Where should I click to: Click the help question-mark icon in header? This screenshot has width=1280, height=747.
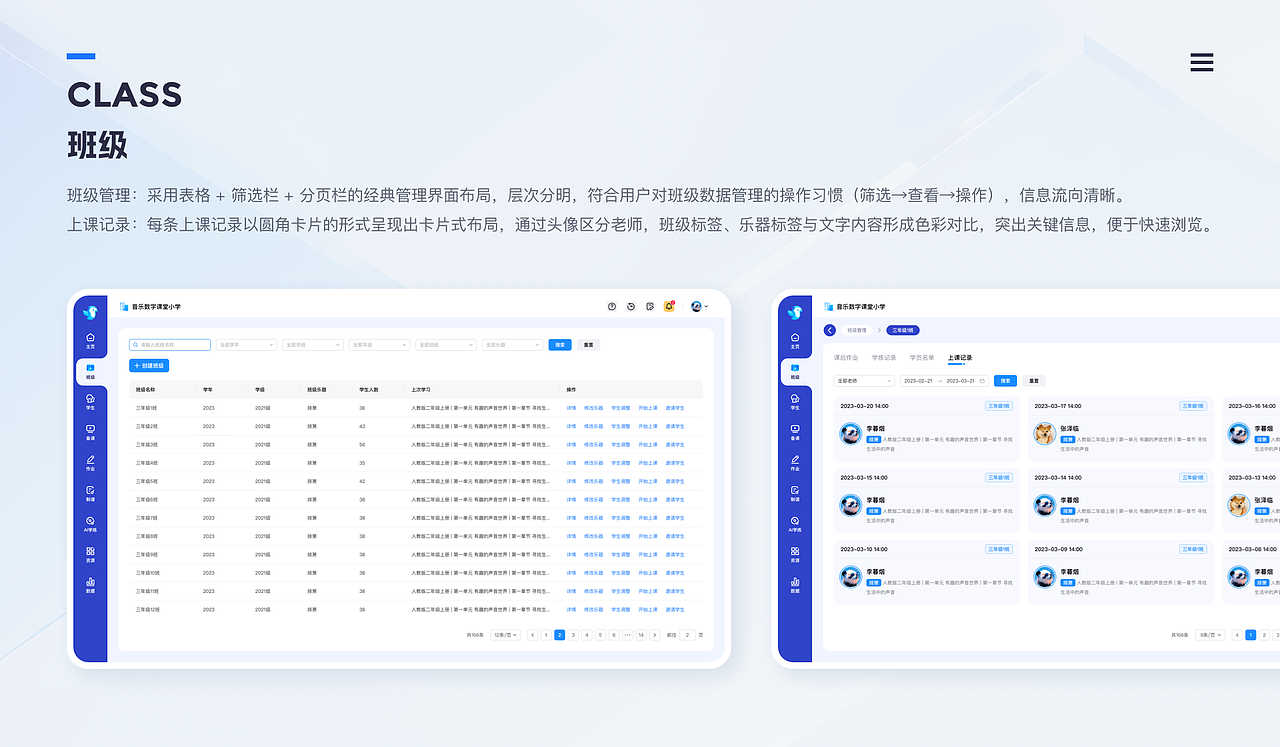click(x=612, y=306)
